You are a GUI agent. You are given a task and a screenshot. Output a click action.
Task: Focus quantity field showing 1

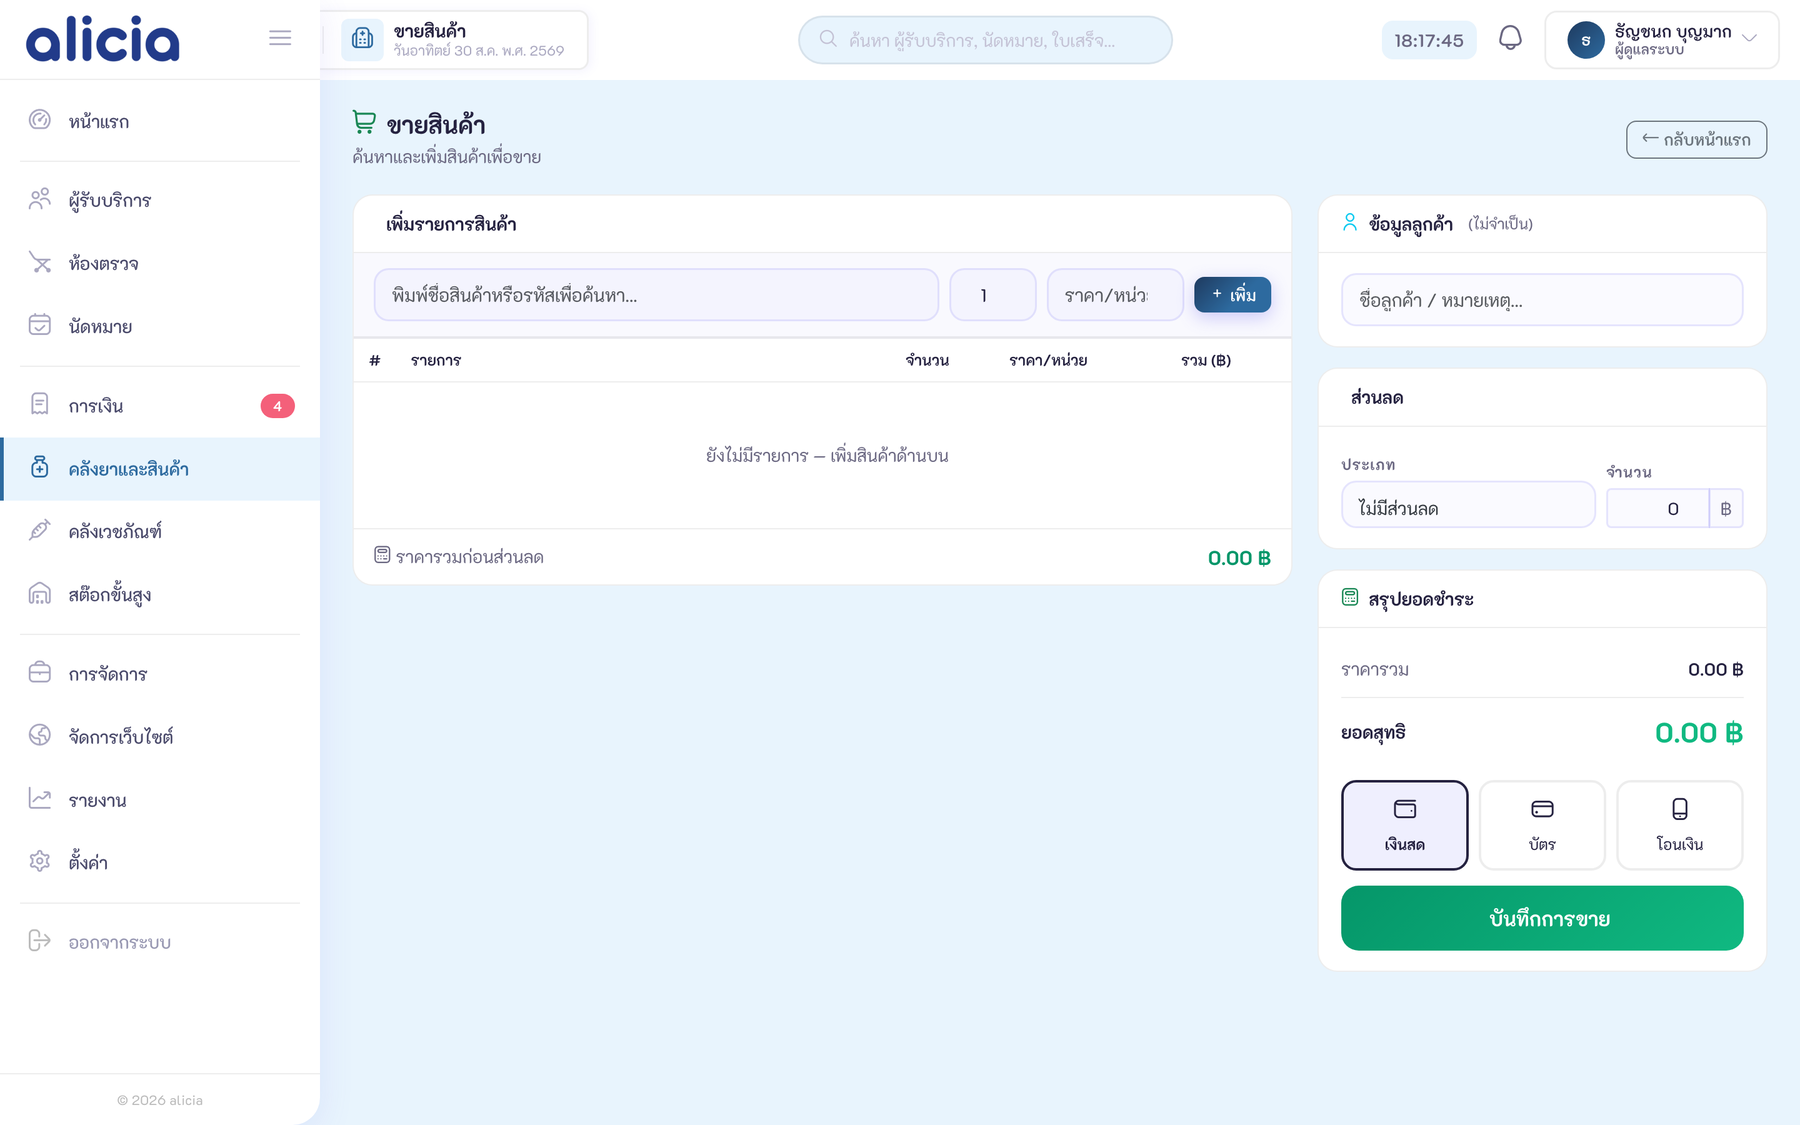(993, 295)
